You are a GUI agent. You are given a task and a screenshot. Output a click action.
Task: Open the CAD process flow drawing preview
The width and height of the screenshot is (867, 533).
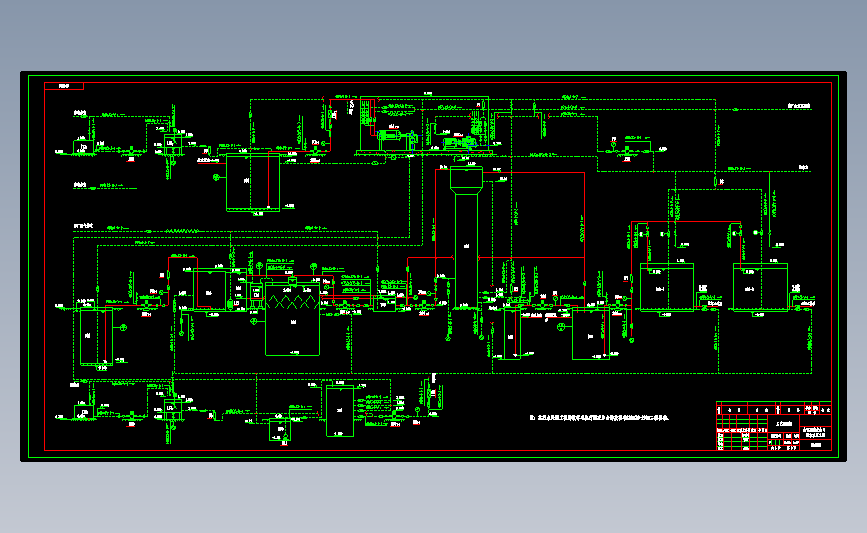point(434,266)
